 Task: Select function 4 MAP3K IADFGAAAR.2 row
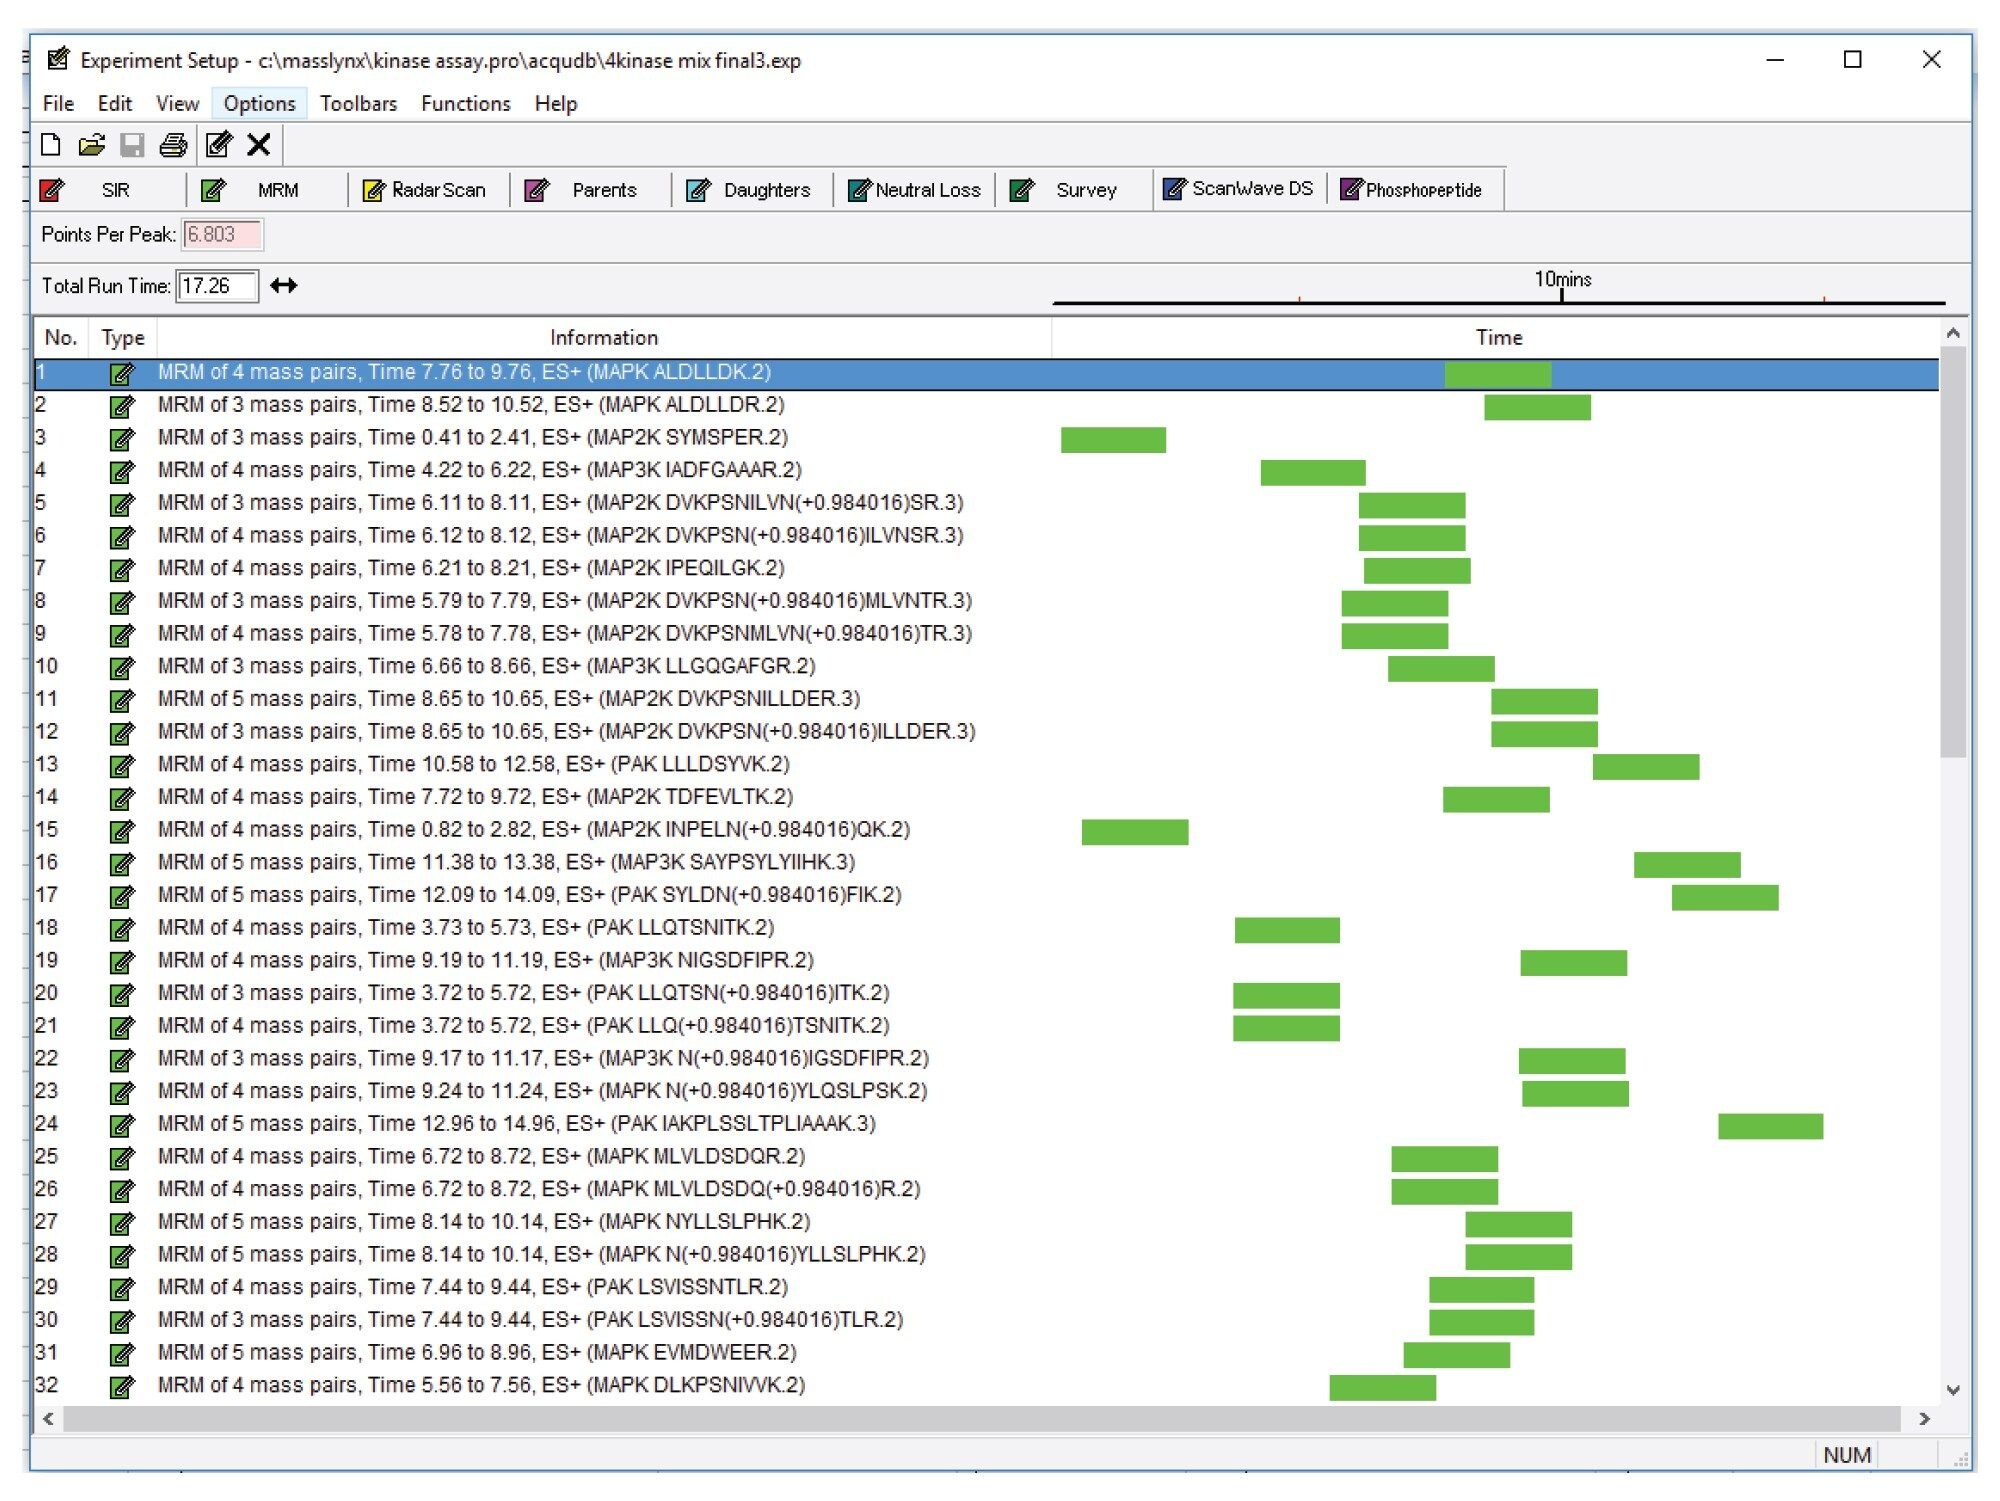tap(986, 471)
